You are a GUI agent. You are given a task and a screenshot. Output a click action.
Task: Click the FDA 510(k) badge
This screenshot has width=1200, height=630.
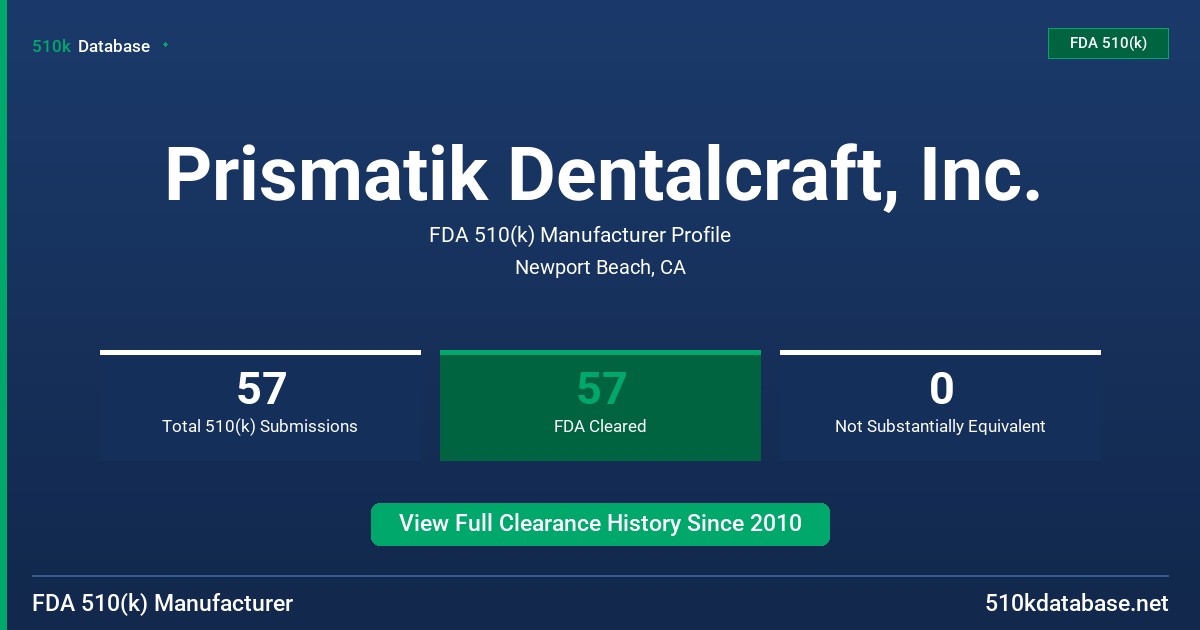tap(1108, 43)
